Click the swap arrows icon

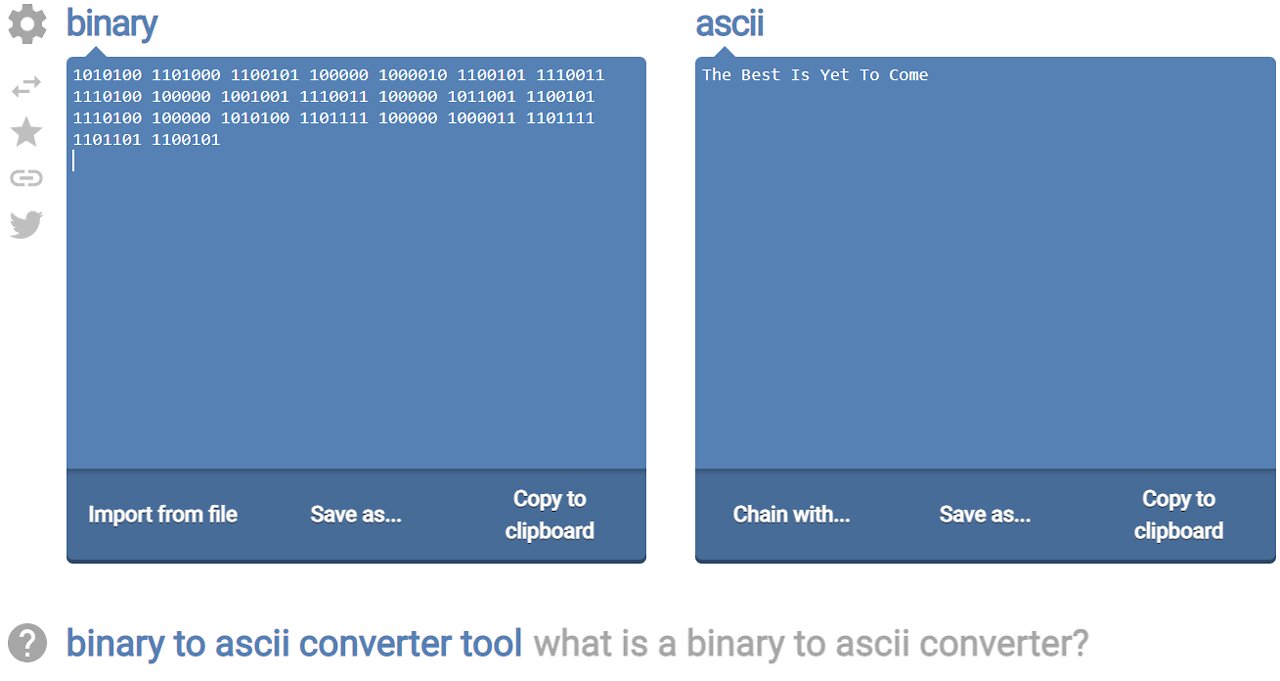pyautogui.click(x=27, y=87)
